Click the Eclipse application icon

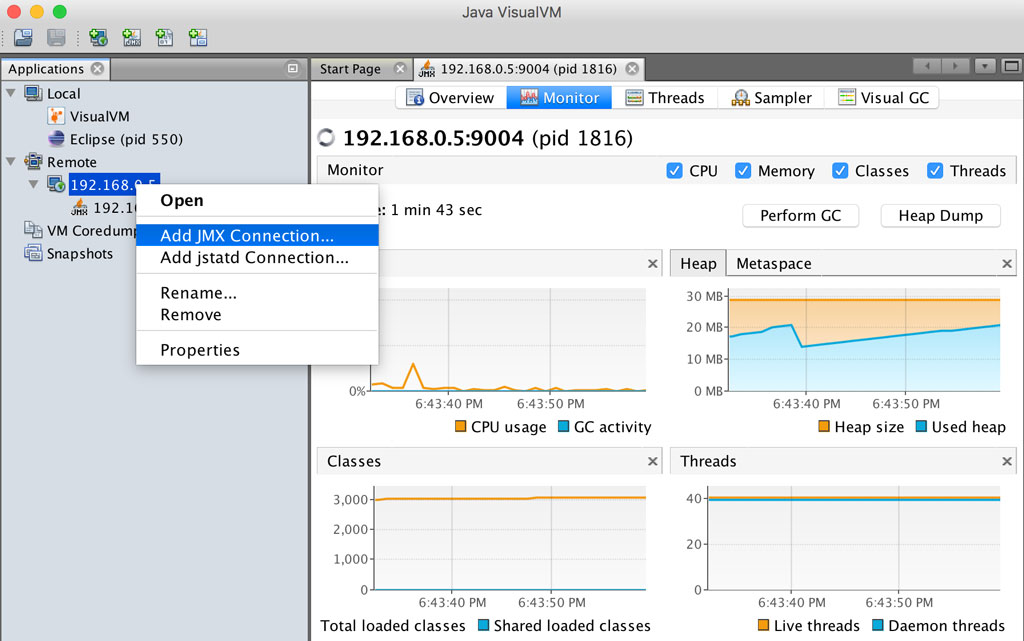click(x=56, y=139)
